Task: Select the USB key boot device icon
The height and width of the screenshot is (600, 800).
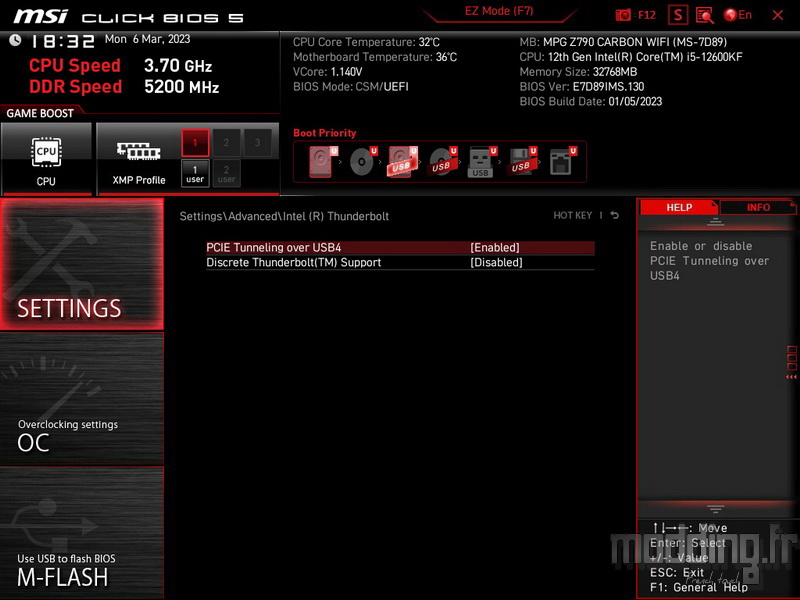Action: pyautogui.click(x=481, y=162)
